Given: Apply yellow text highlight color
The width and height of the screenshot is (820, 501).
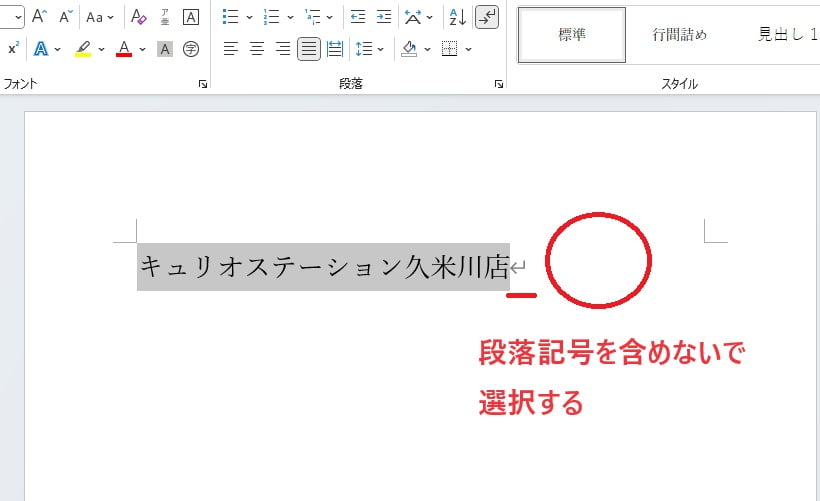Looking at the screenshot, I should 83,49.
